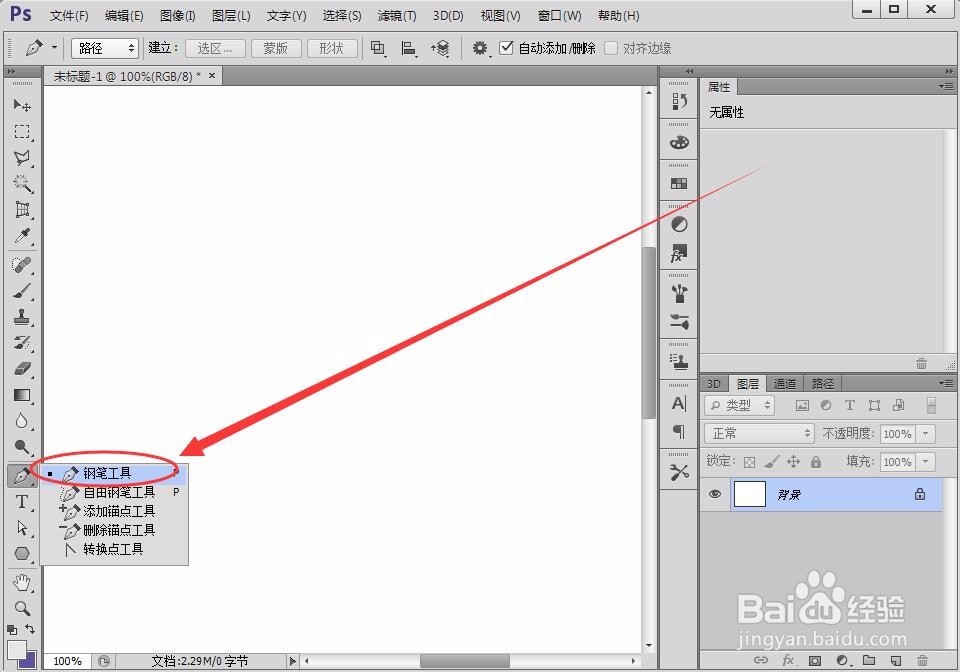Select the Hand tool
The width and height of the screenshot is (960, 672).
pos(22,583)
